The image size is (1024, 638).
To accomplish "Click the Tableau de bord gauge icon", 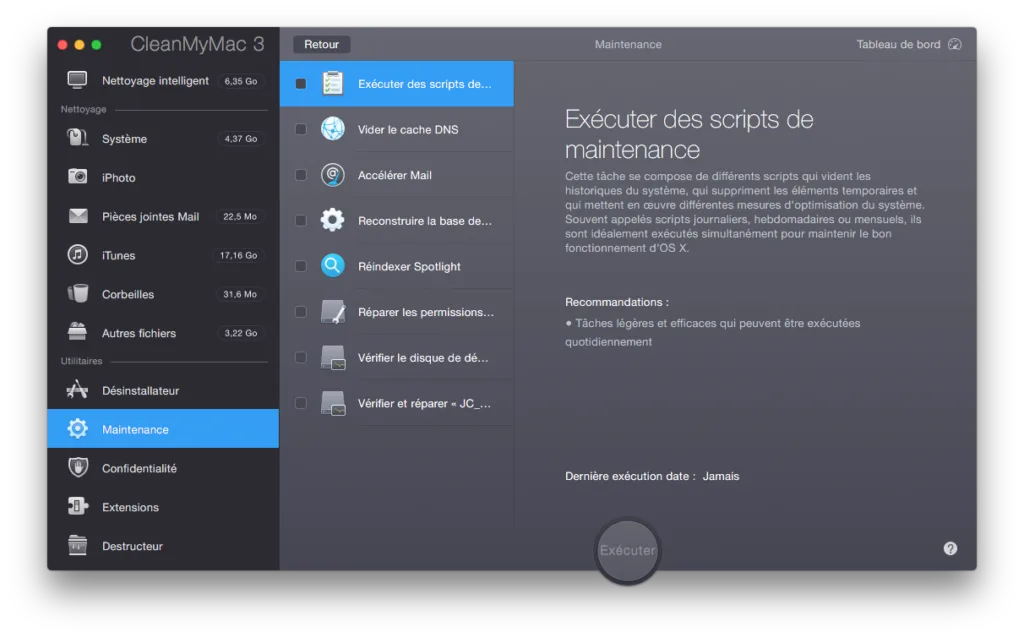I will 955,44.
